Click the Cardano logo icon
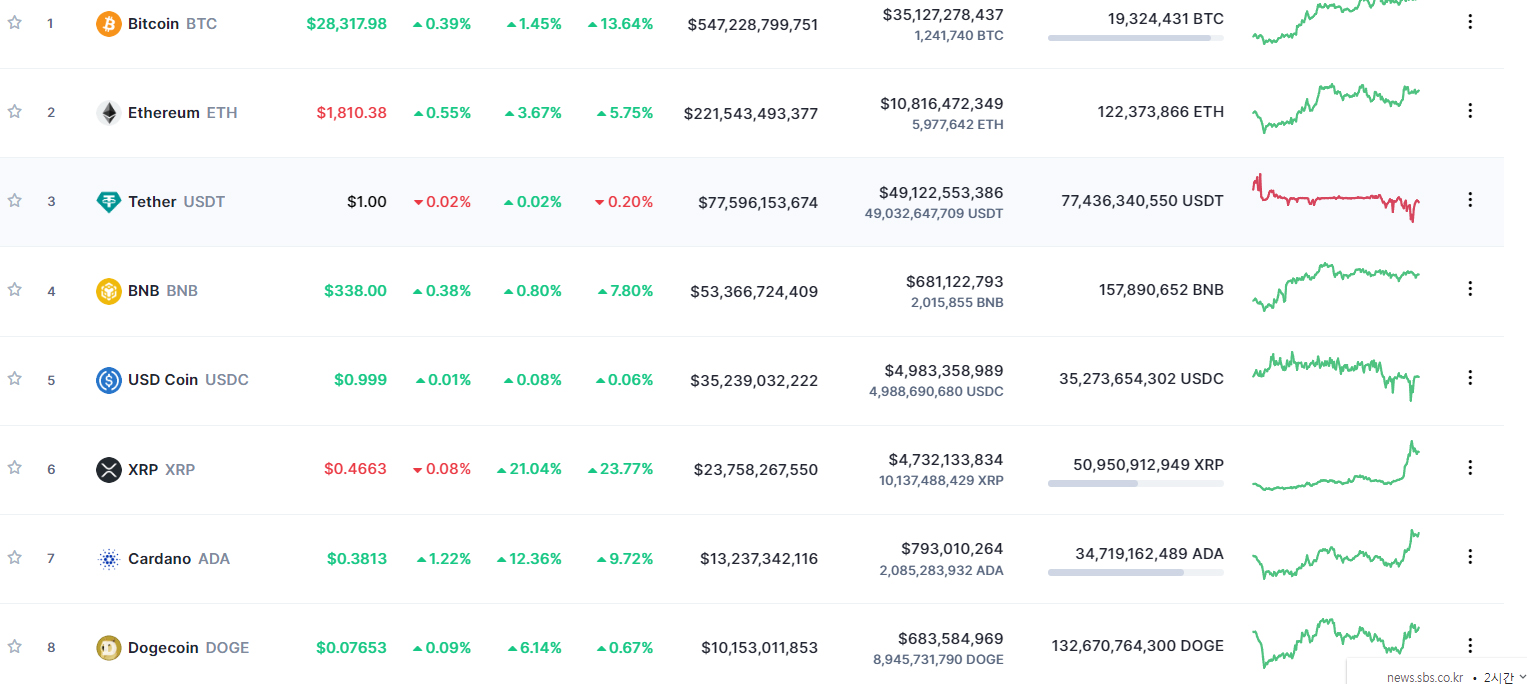Image resolution: width=1527 pixels, height=684 pixels. pos(109,559)
